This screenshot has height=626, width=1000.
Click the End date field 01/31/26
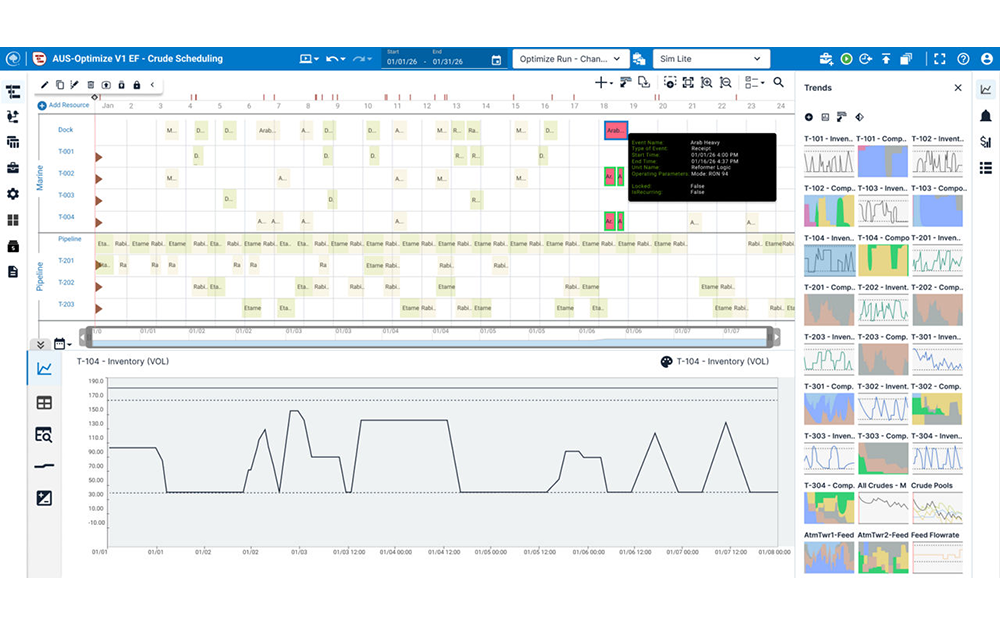click(448, 62)
